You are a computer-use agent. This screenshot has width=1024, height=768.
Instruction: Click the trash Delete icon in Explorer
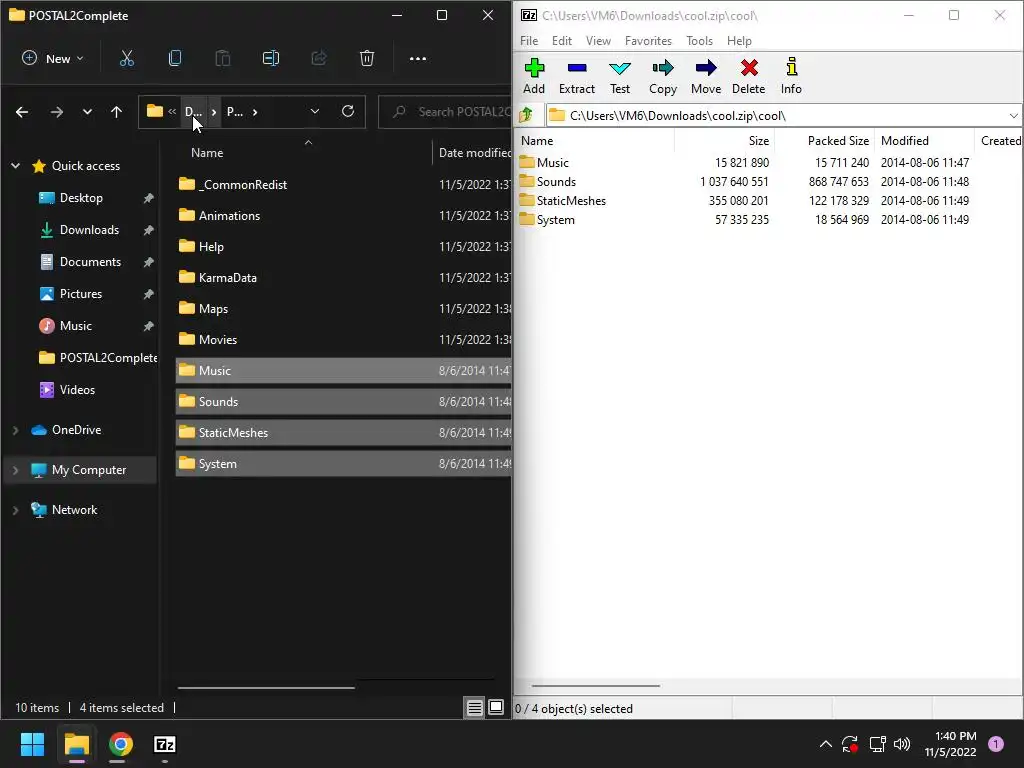tap(367, 58)
